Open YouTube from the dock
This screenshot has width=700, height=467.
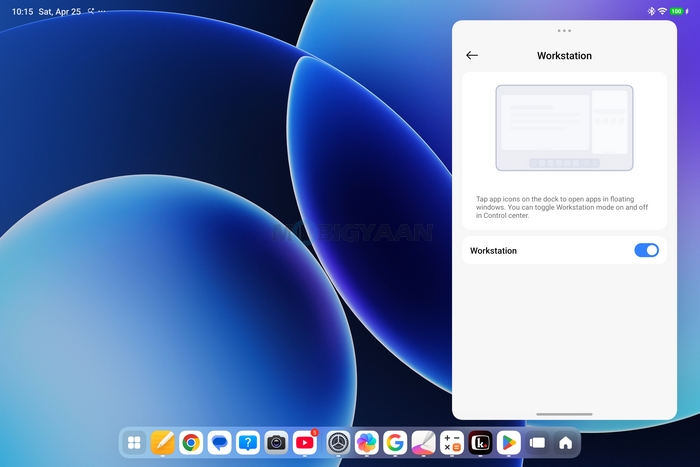click(x=305, y=442)
